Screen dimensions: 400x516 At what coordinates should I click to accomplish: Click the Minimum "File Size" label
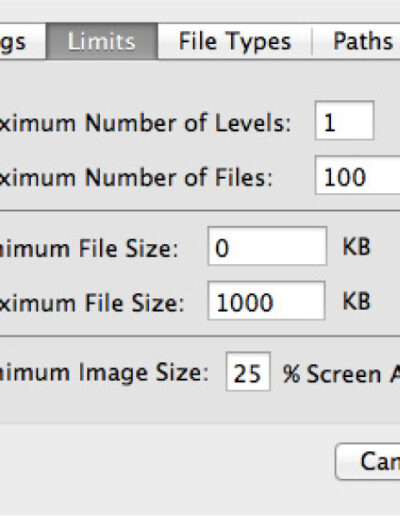129,249
